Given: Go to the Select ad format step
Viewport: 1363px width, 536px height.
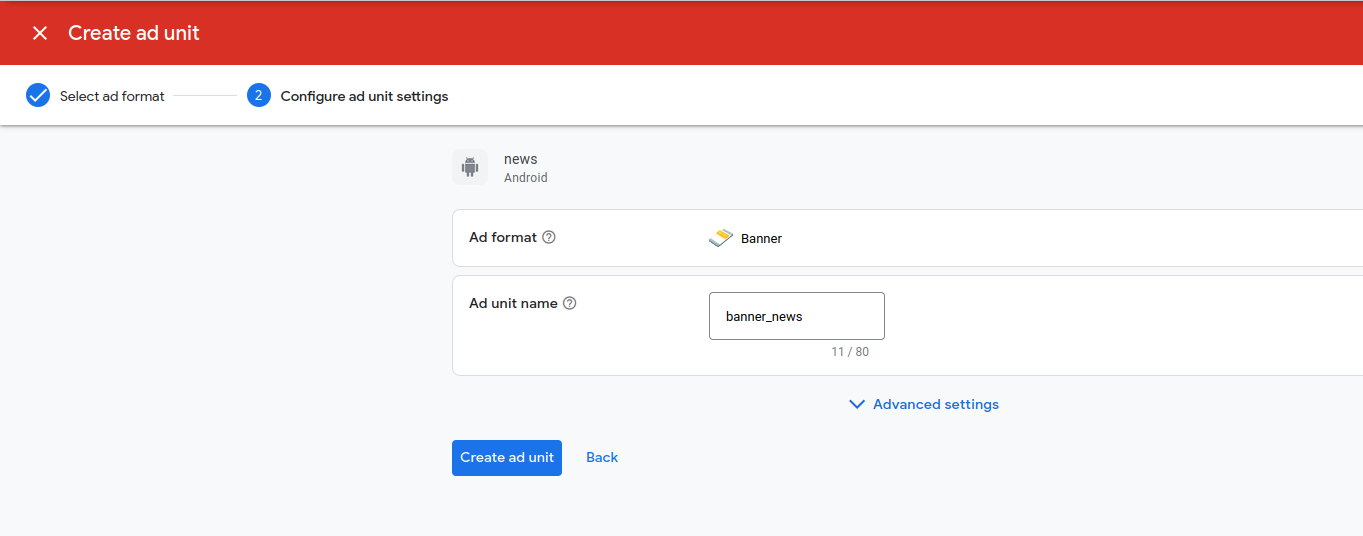Looking at the screenshot, I should pyautogui.click(x=112, y=97).
